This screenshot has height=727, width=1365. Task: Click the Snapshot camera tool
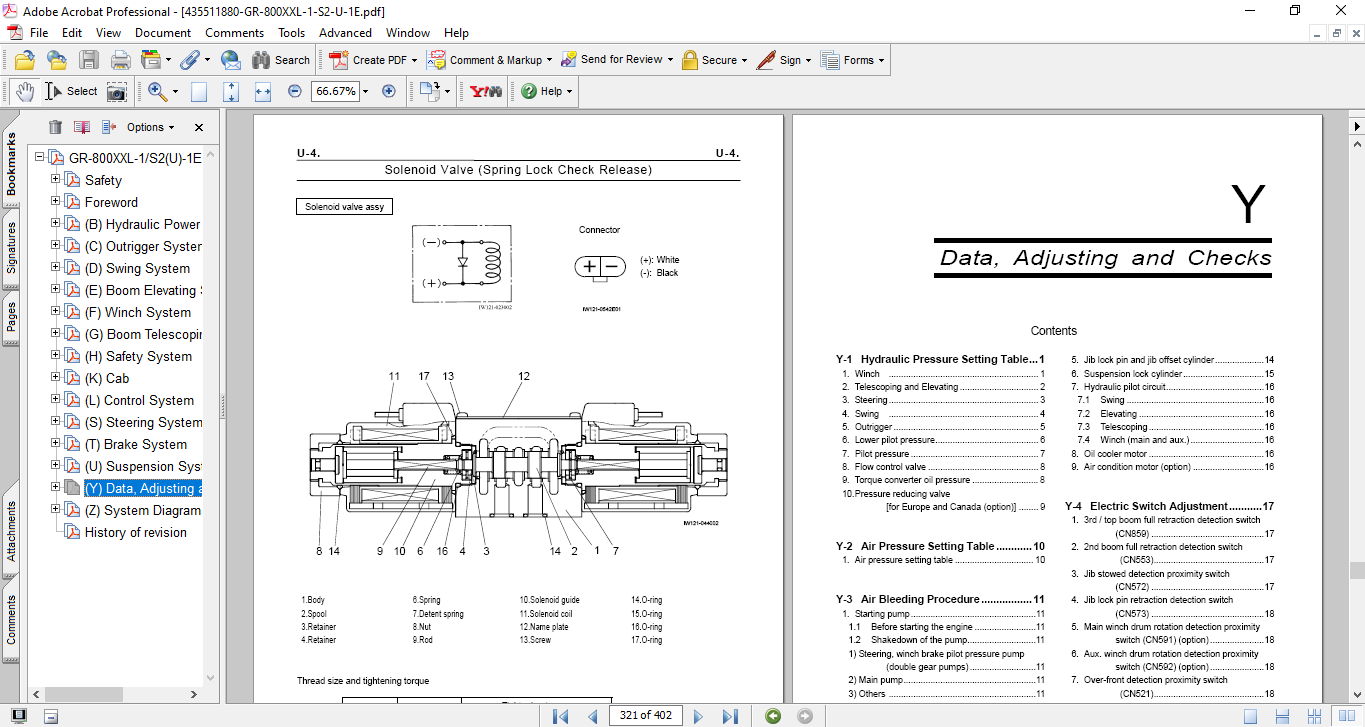[117, 91]
